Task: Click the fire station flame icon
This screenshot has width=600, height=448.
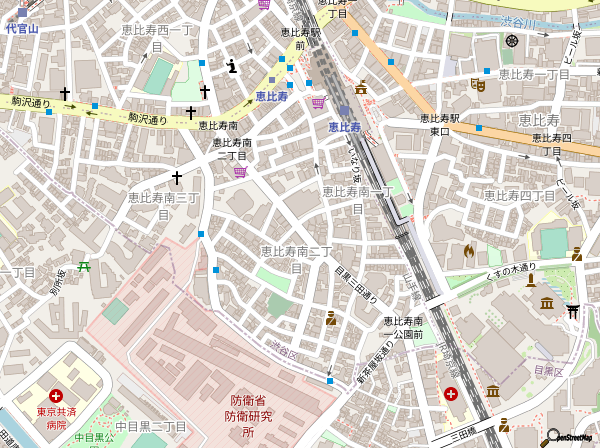Action: pyautogui.click(x=467, y=251)
